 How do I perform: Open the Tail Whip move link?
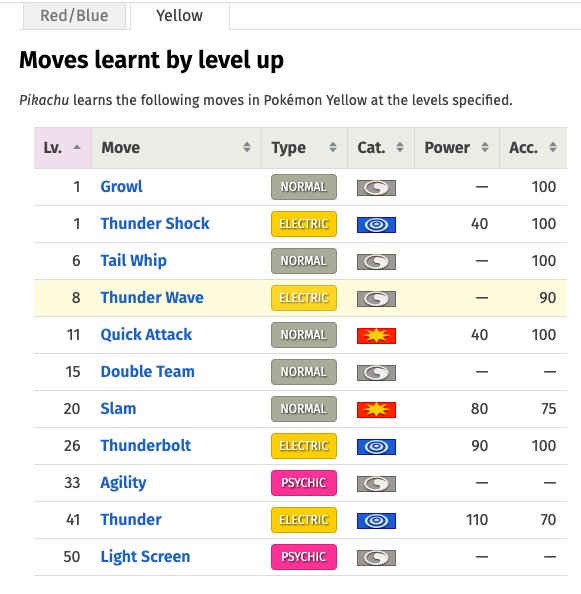point(133,261)
